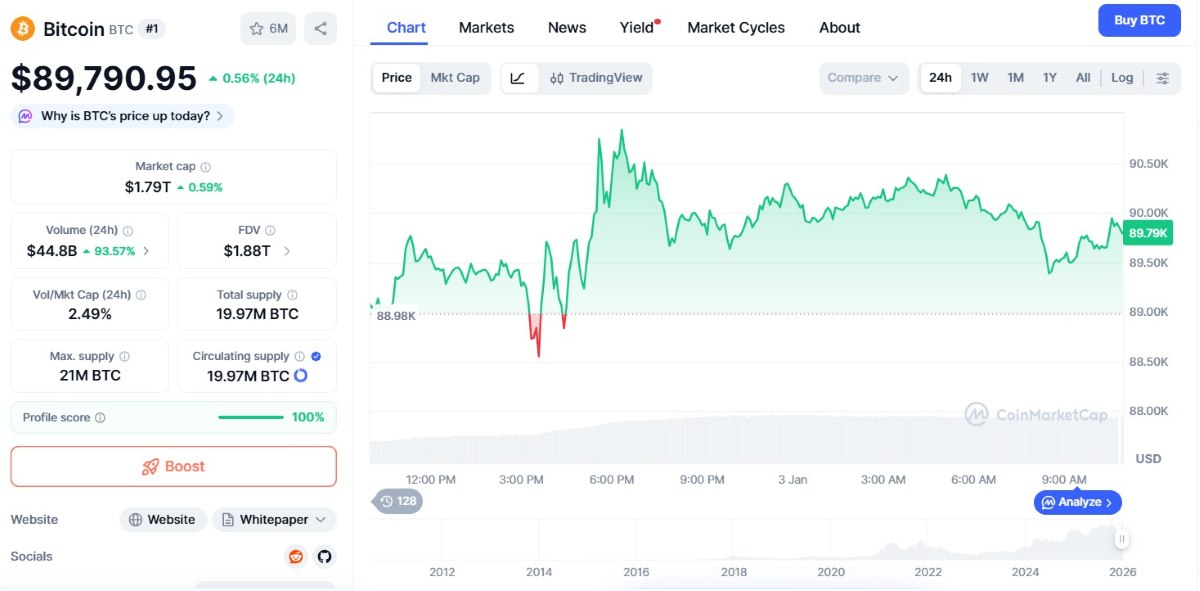
Task: Open the share icon button
Action: (320, 29)
